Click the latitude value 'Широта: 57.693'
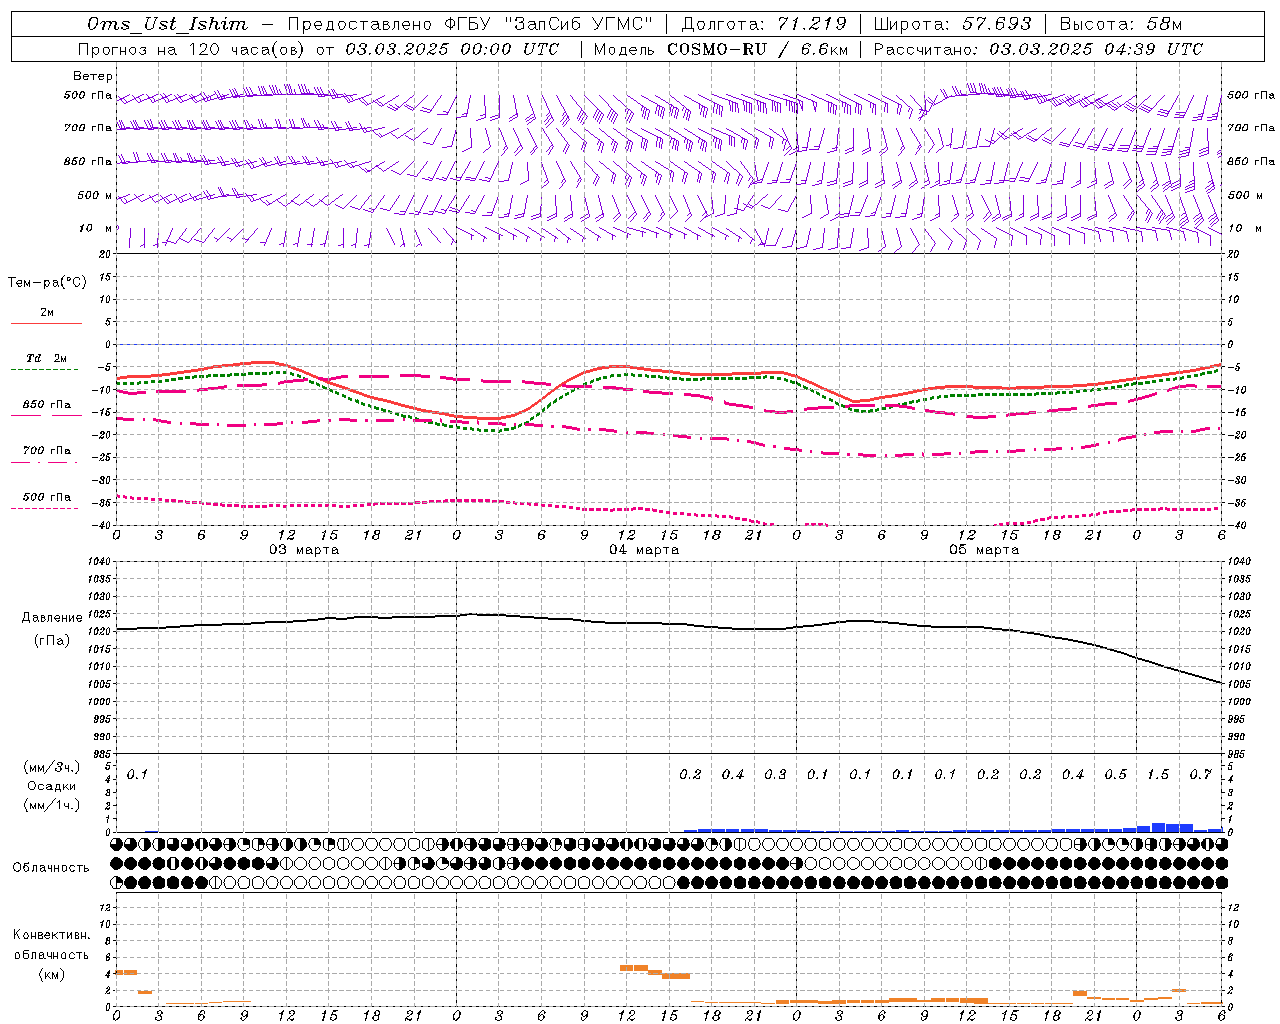 pos(952,24)
